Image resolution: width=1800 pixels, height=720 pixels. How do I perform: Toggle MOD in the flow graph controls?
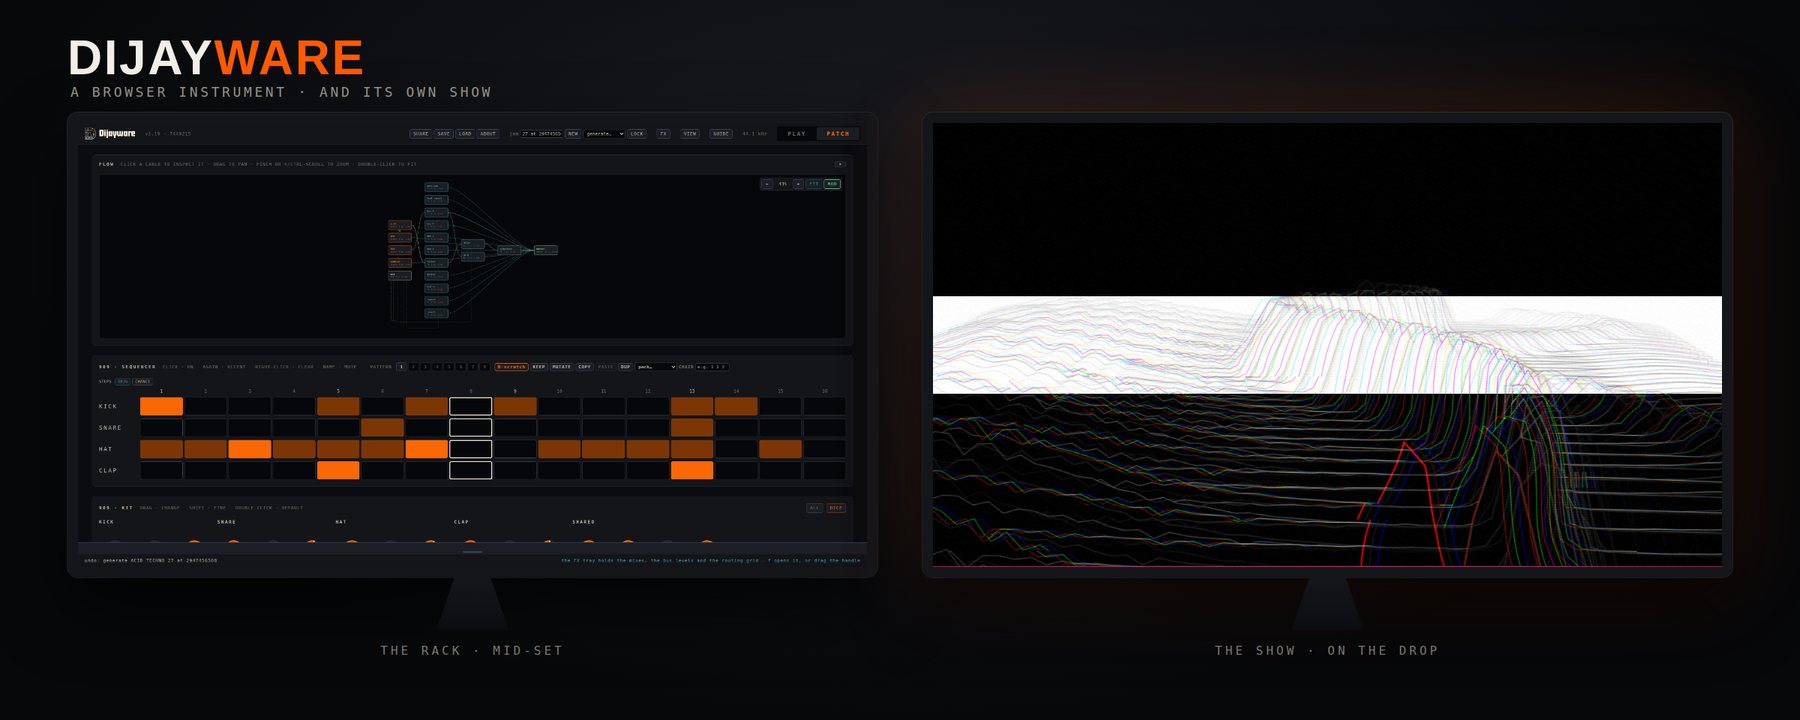tap(832, 184)
